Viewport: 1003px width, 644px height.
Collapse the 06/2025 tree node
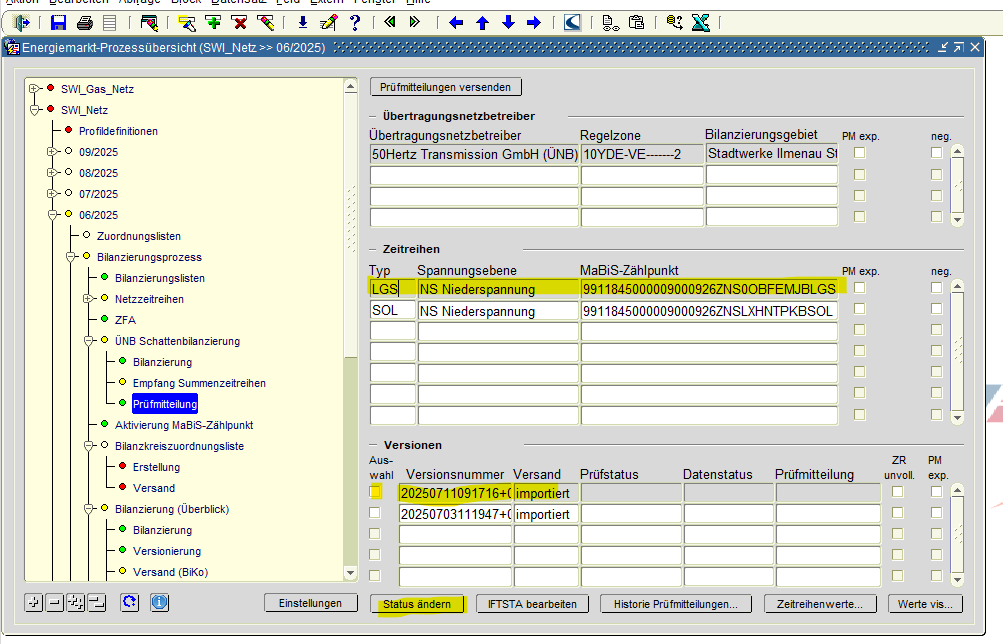click(50, 215)
